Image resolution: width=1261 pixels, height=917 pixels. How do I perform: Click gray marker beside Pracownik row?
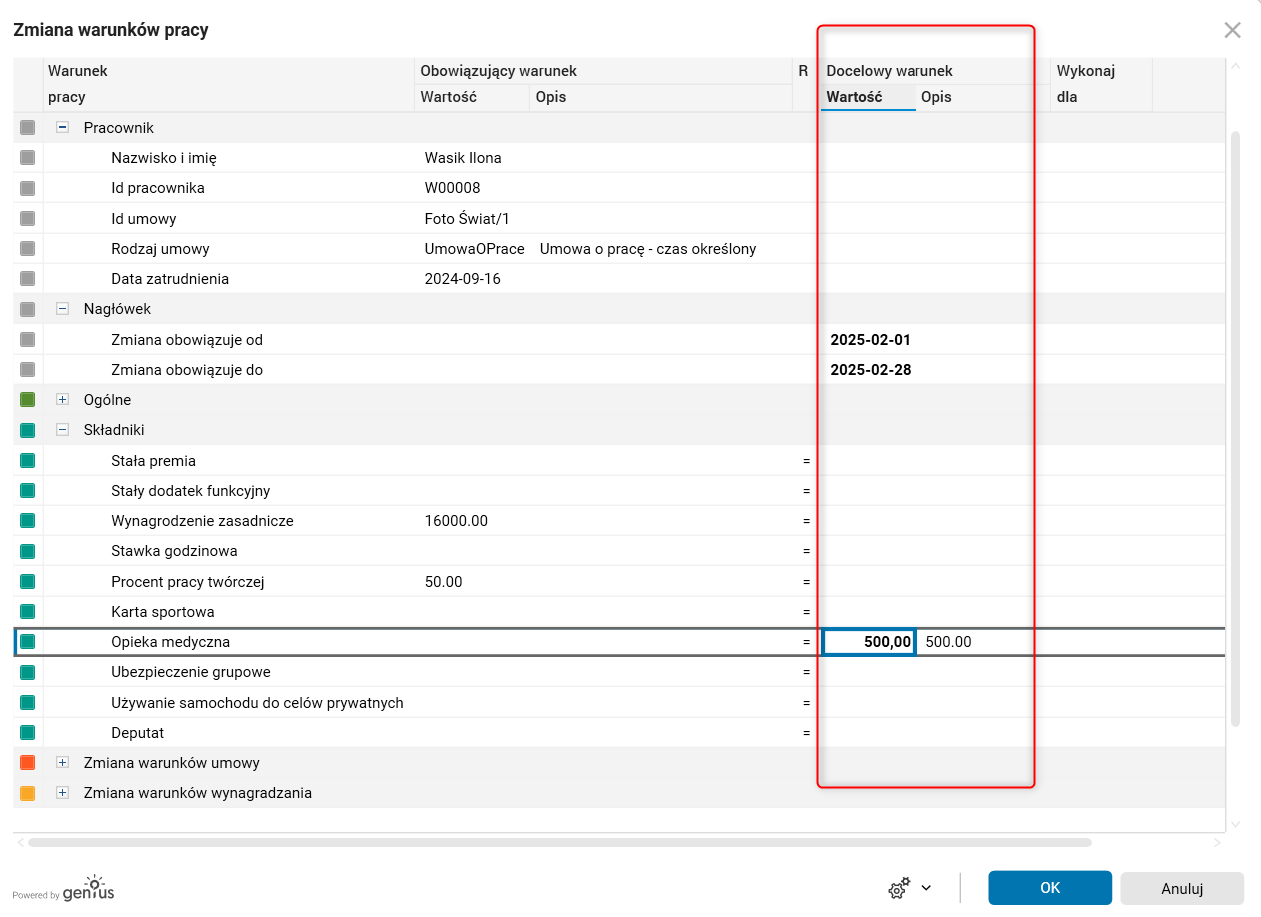point(27,128)
